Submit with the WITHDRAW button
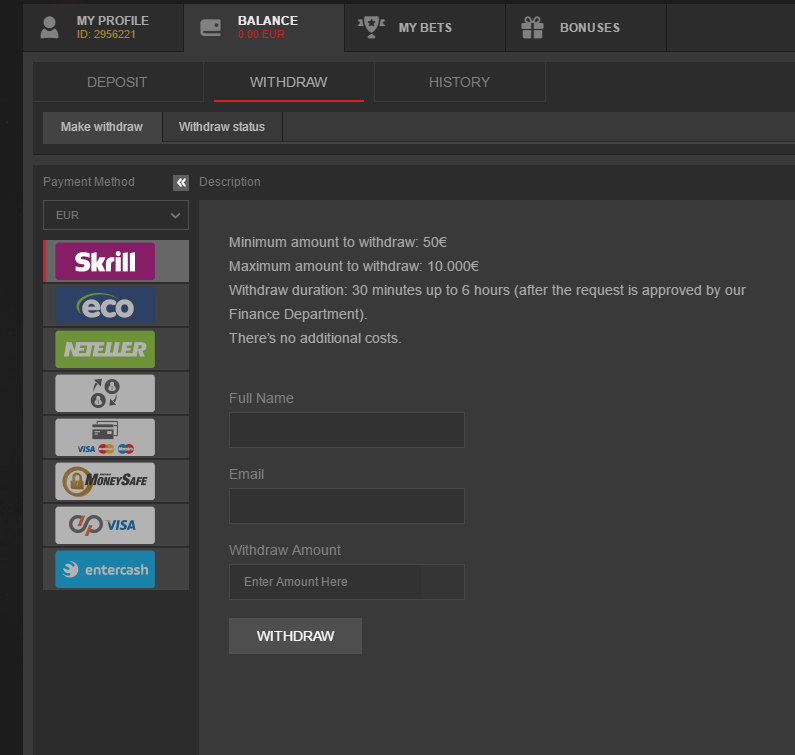This screenshot has width=795, height=755. pyautogui.click(x=295, y=636)
